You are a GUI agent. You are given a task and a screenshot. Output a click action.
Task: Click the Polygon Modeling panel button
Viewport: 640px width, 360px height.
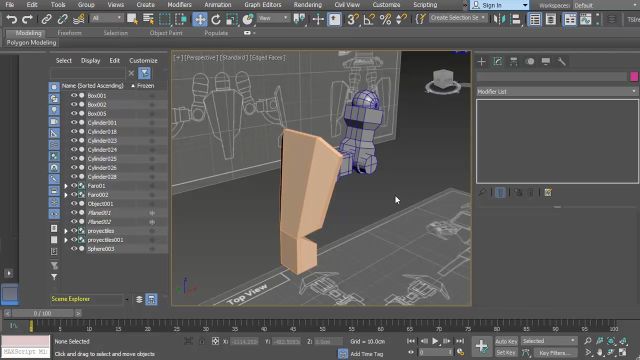coord(31,42)
